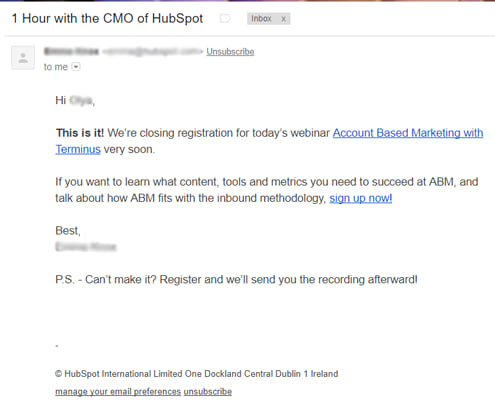495x401 pixels.
Task: Click the bold "This is it!" text
Action: [x=80, y=133]
